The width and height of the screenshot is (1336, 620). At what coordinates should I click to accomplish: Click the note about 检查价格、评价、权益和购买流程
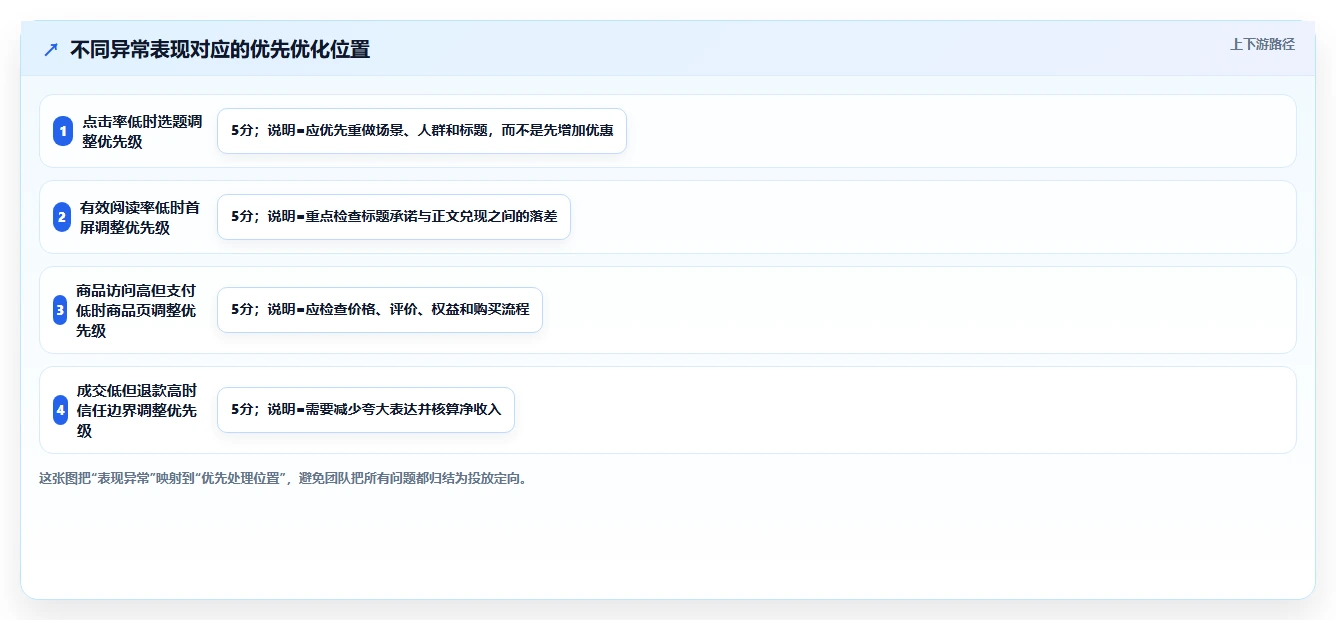click(x=380, y=310)
